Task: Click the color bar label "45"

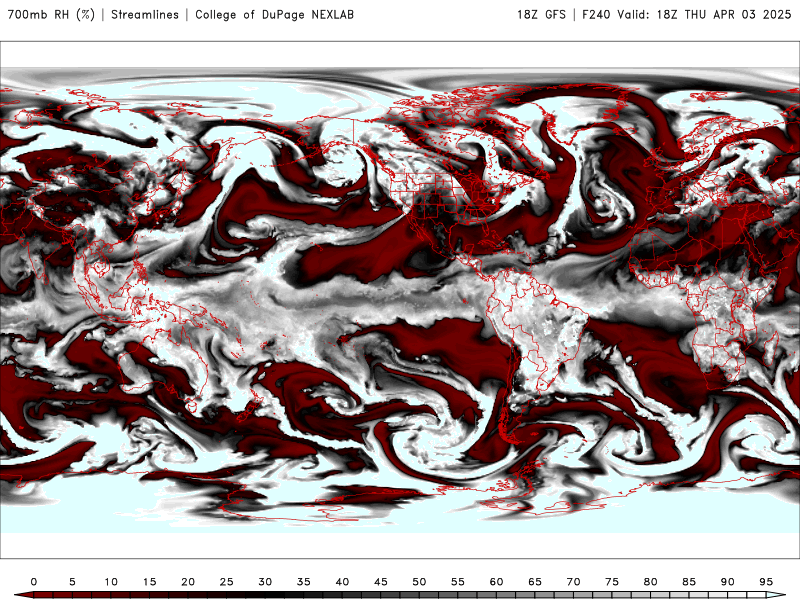Action: tap(381, 582)
